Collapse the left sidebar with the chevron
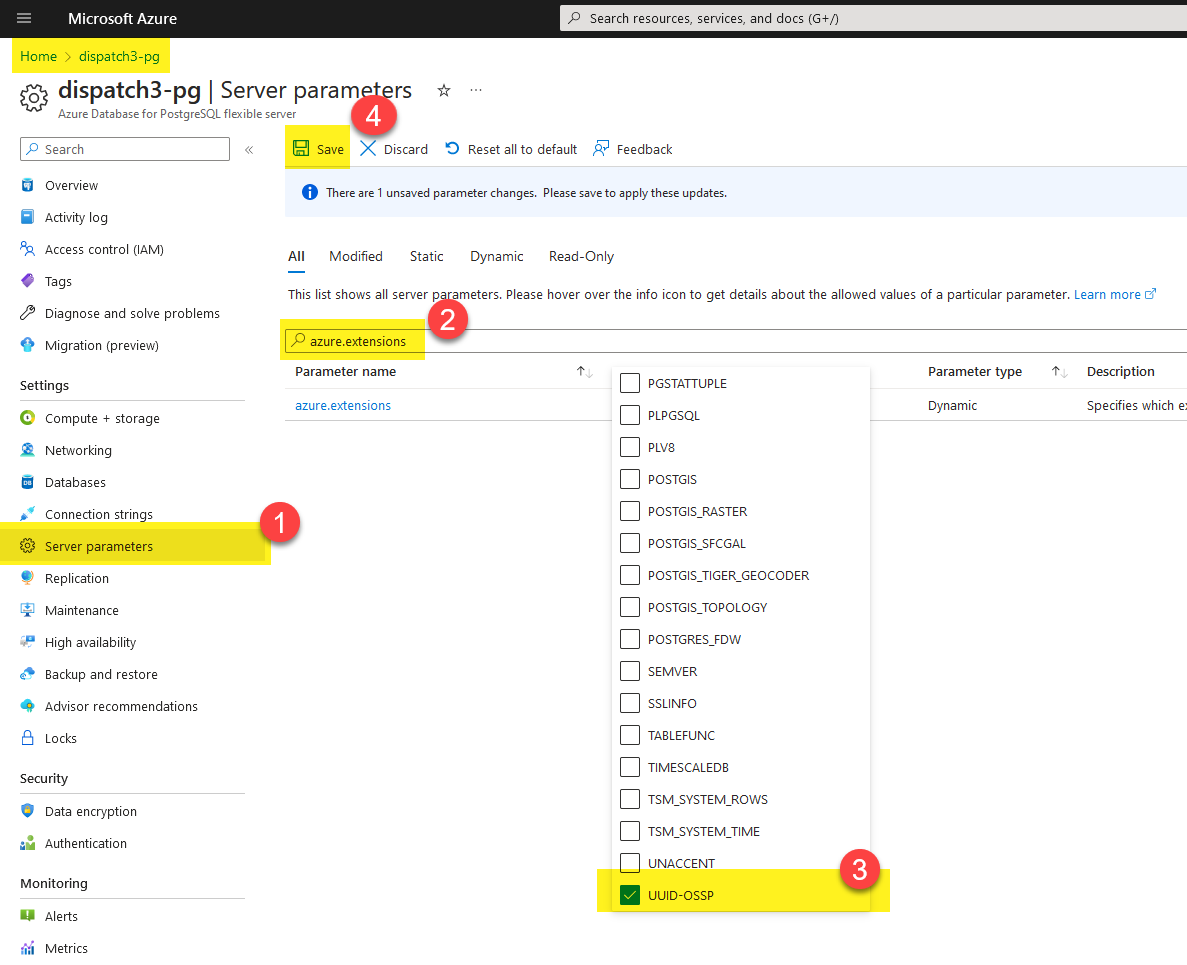 [x=249, y=150]
